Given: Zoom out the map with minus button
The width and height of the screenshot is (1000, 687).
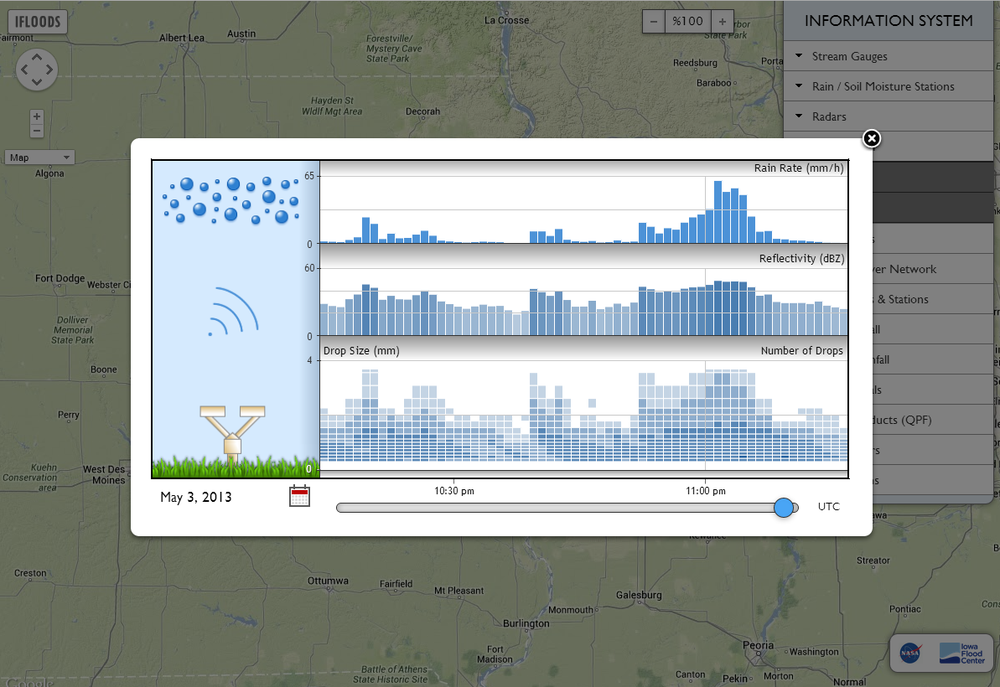Looking at the screenshot, I should point(37,131).
